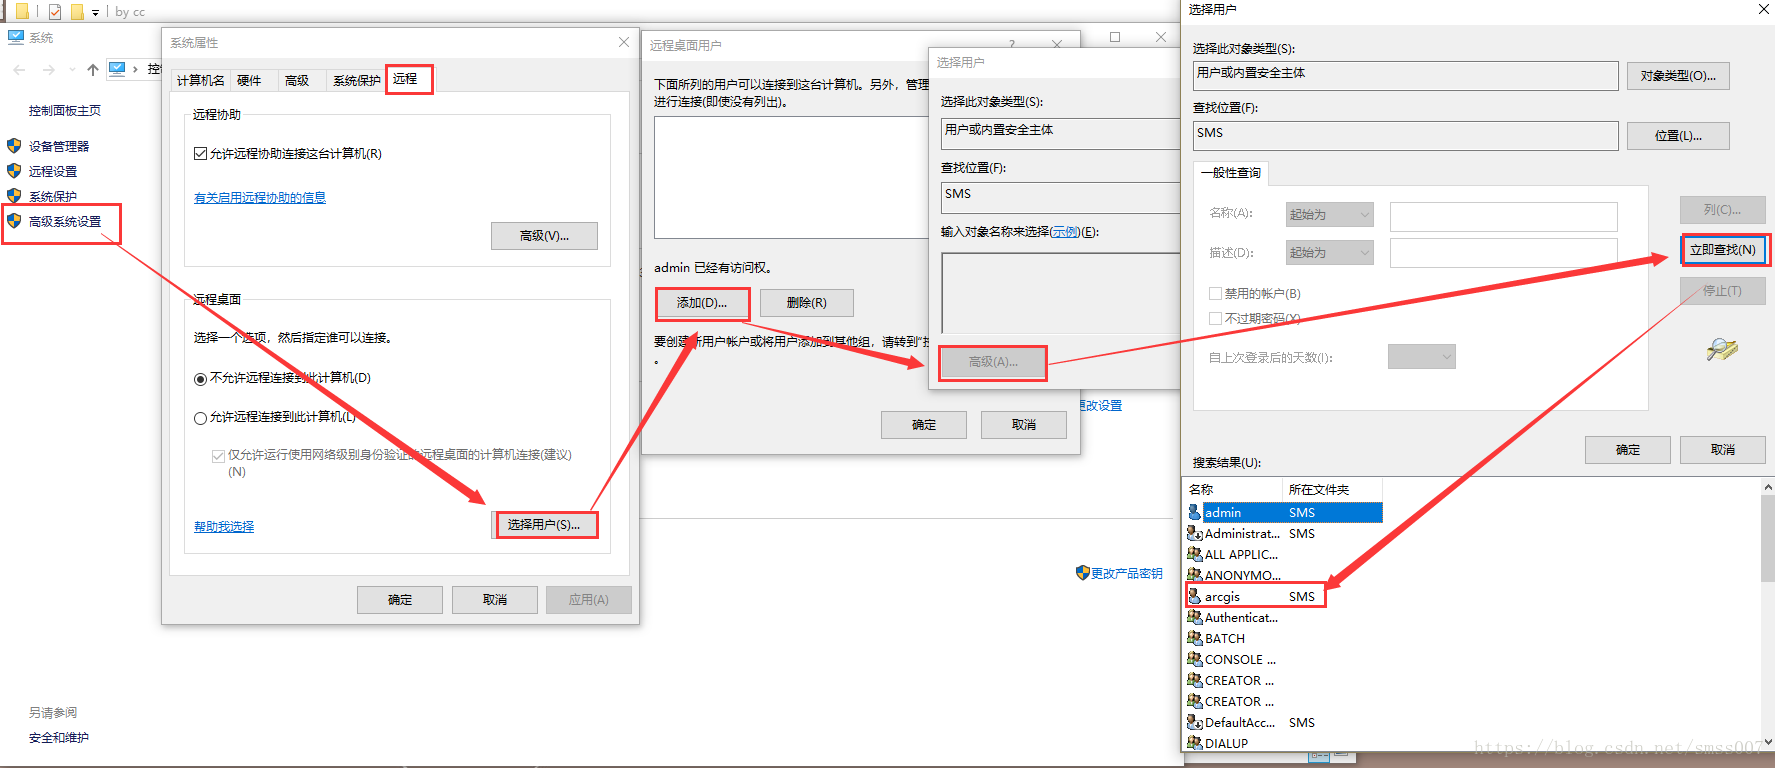
Task: Check the 禁用的帐户 checkbox
Action: pyautogui.click(x=1215, y=293)
